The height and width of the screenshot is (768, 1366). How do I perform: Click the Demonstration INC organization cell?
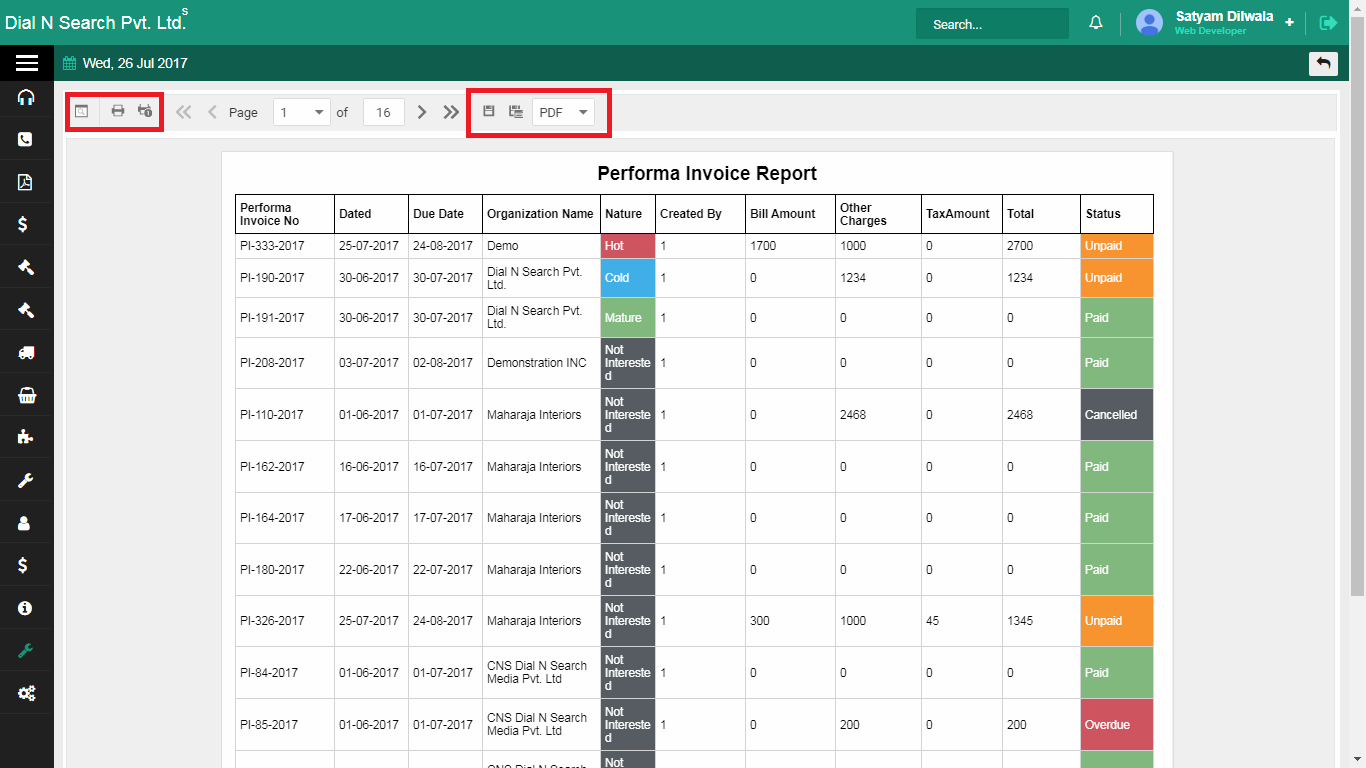pos(541,363)
